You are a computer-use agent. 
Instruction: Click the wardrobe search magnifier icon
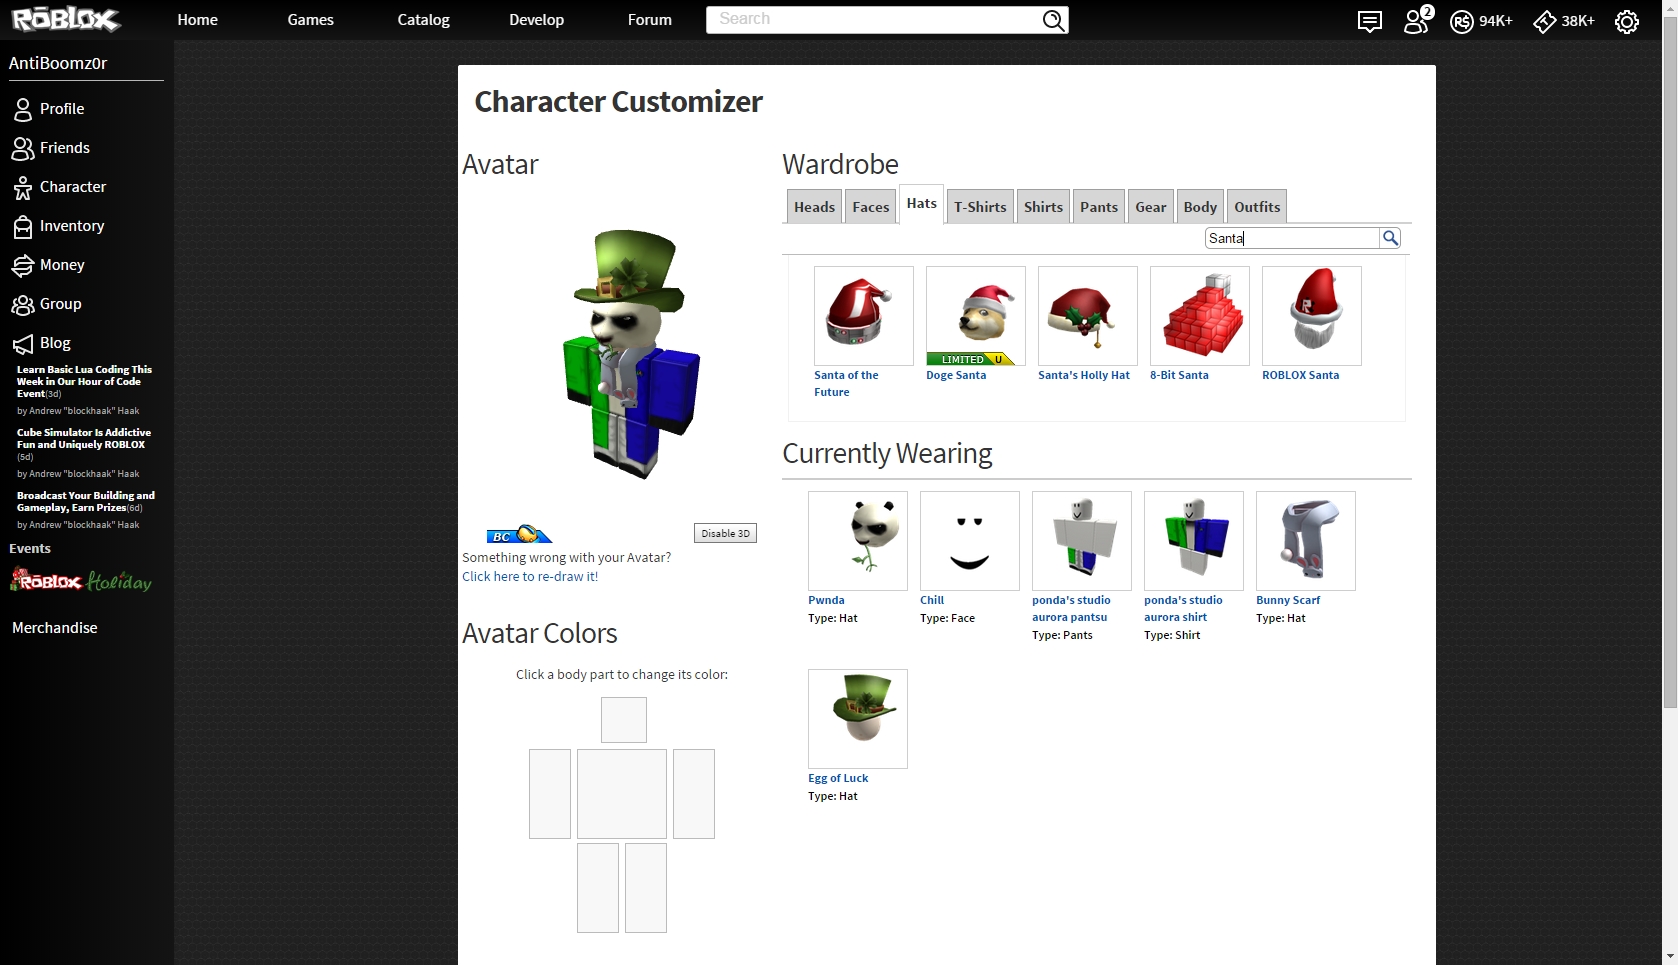pyautogui.click(x=1390, y=238)
